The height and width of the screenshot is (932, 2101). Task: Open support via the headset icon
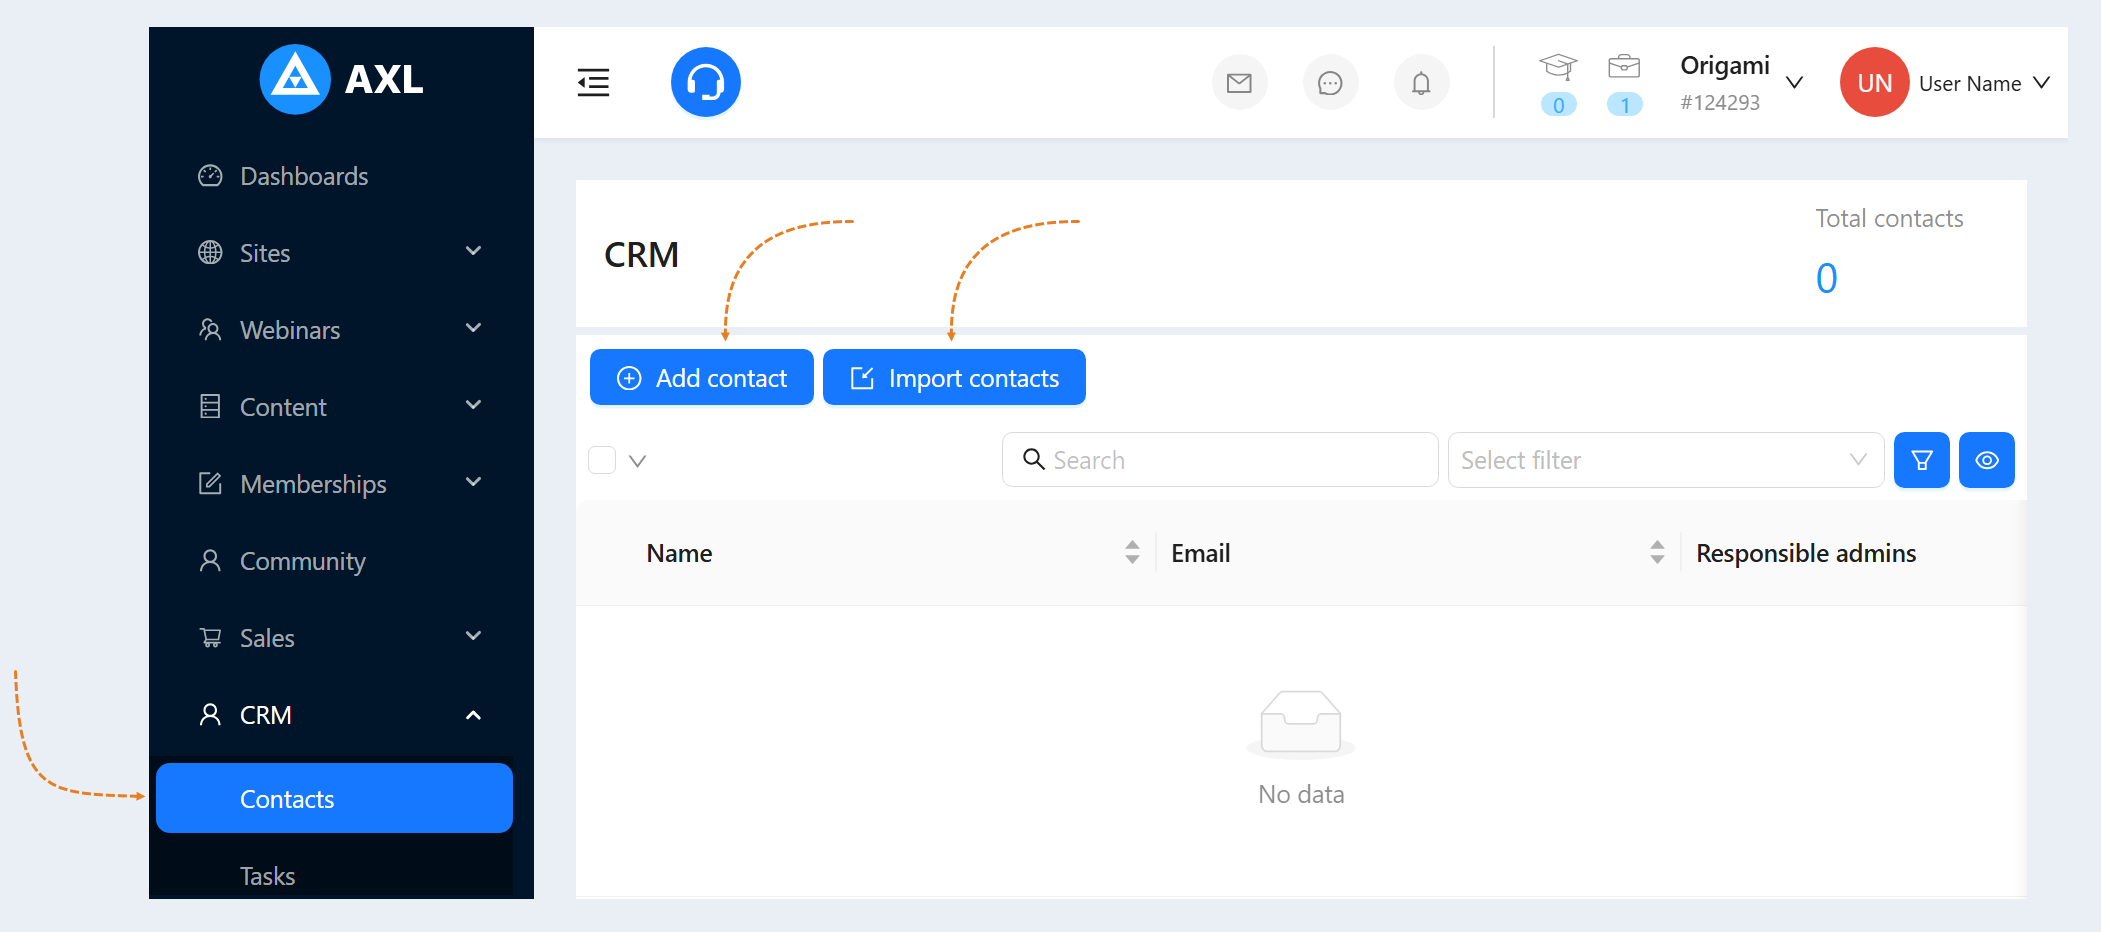tap(706, 82)
